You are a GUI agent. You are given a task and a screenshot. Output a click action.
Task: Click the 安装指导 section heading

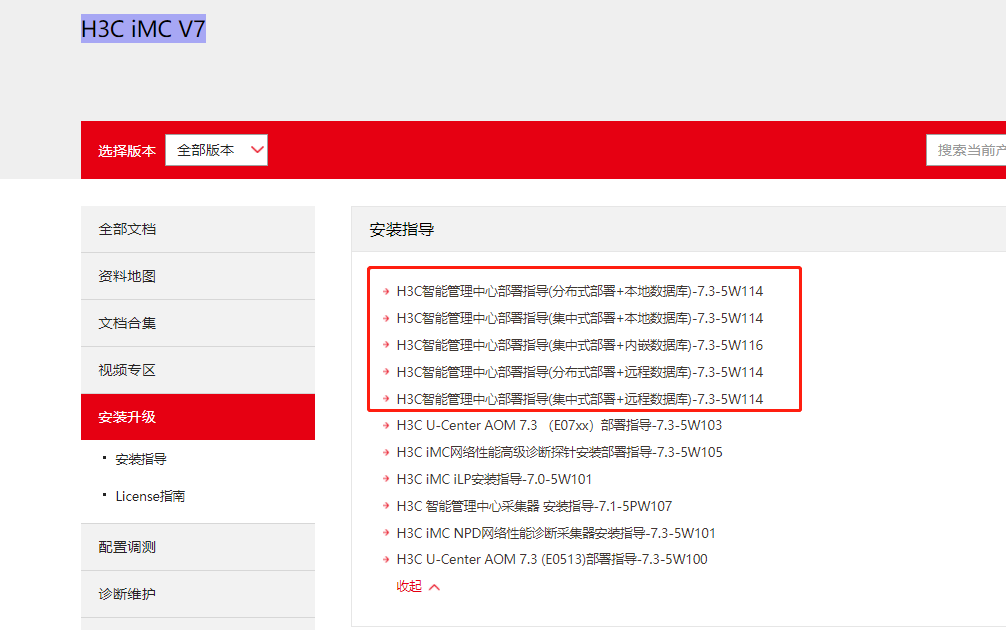point(402,230)
